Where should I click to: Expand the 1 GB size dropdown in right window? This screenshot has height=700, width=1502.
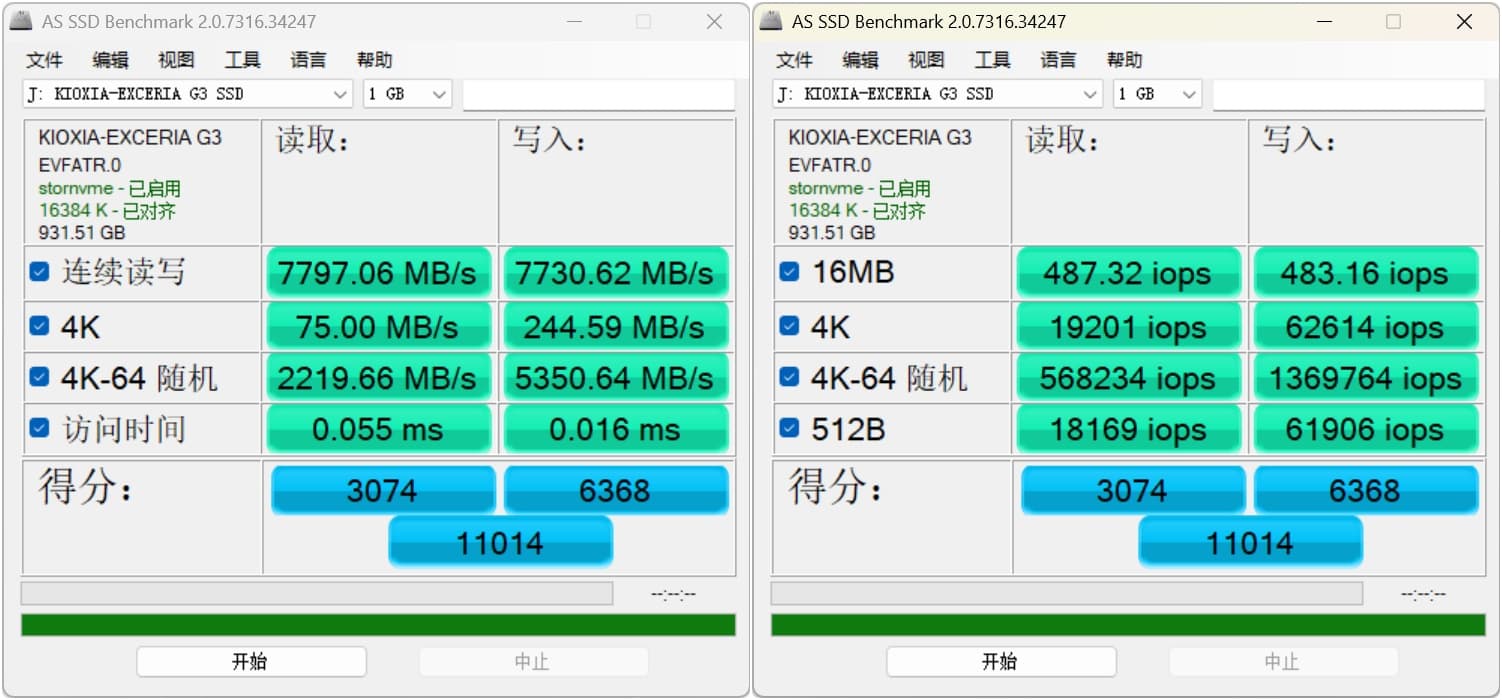coord(1157,94)
